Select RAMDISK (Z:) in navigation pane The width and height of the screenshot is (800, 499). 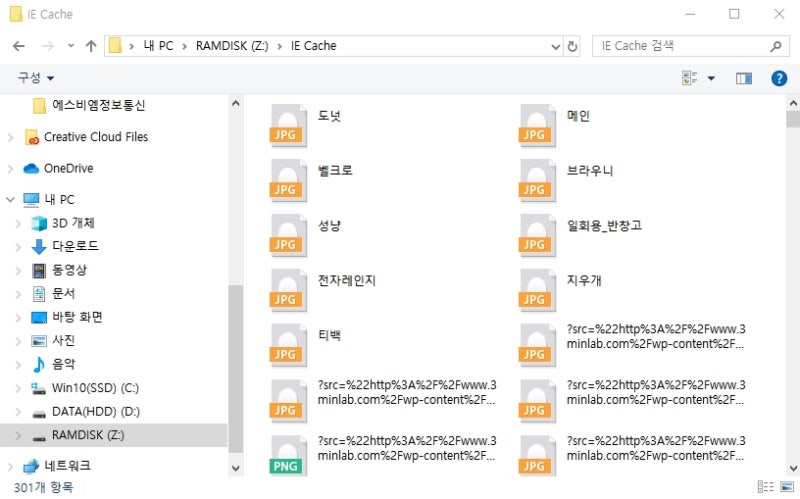tap(88, 435)
